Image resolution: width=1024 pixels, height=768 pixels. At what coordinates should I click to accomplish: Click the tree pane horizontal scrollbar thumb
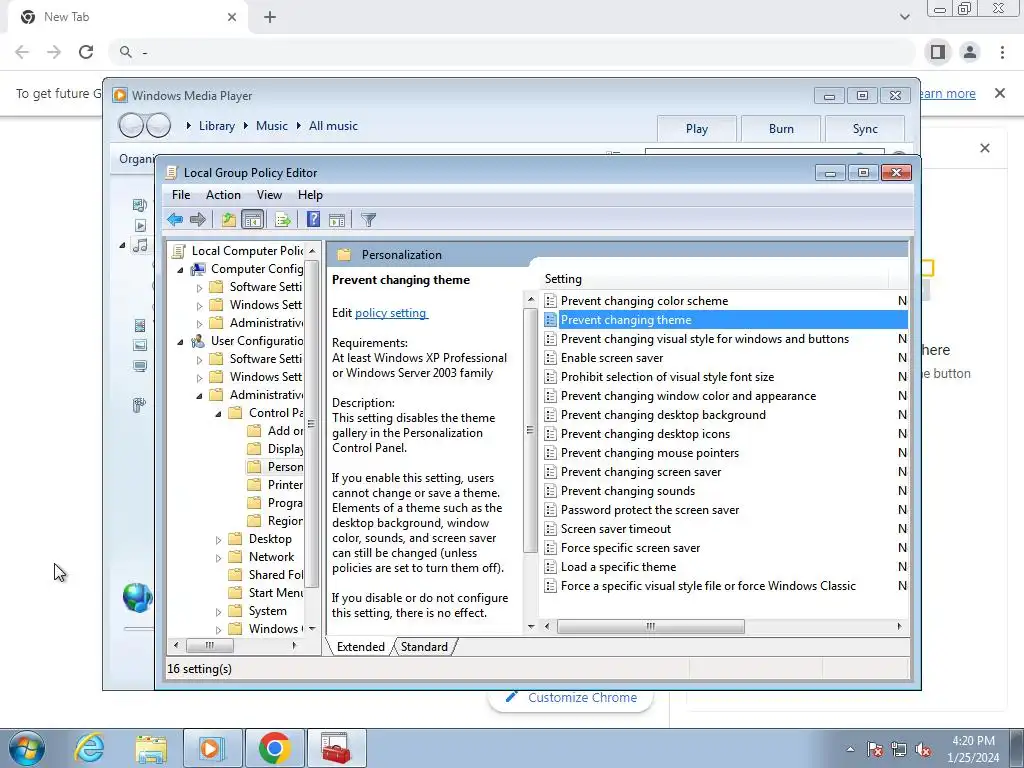(x=210, y=645)
